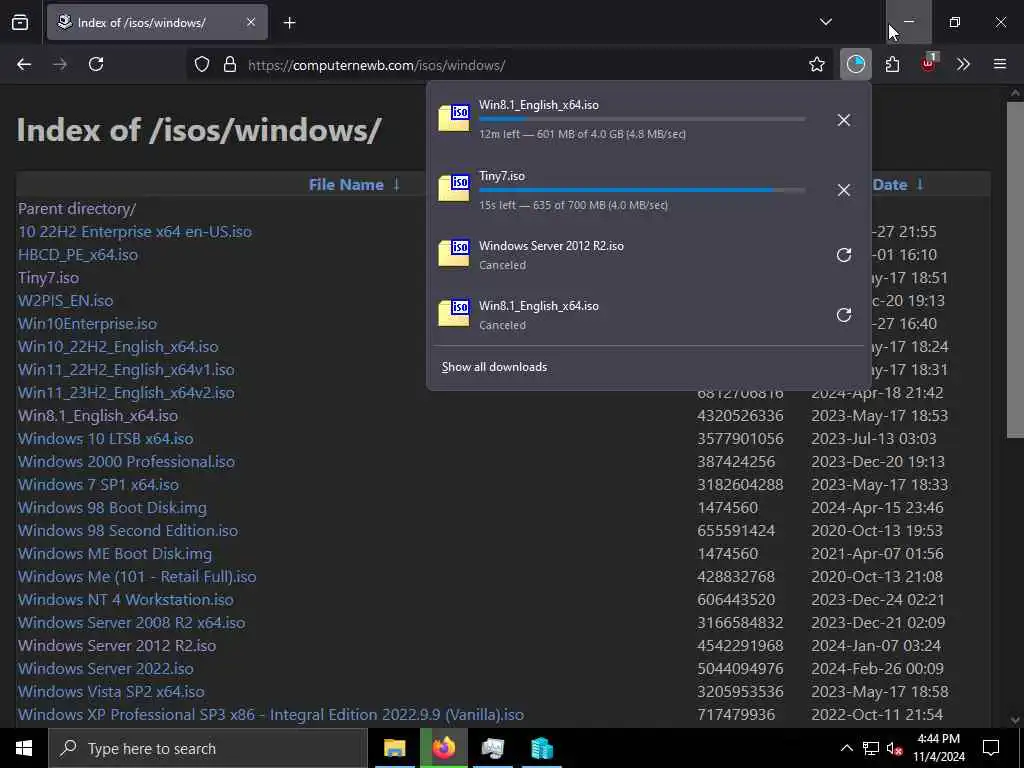Select file size 4320526336 text

tap(740, 416)
